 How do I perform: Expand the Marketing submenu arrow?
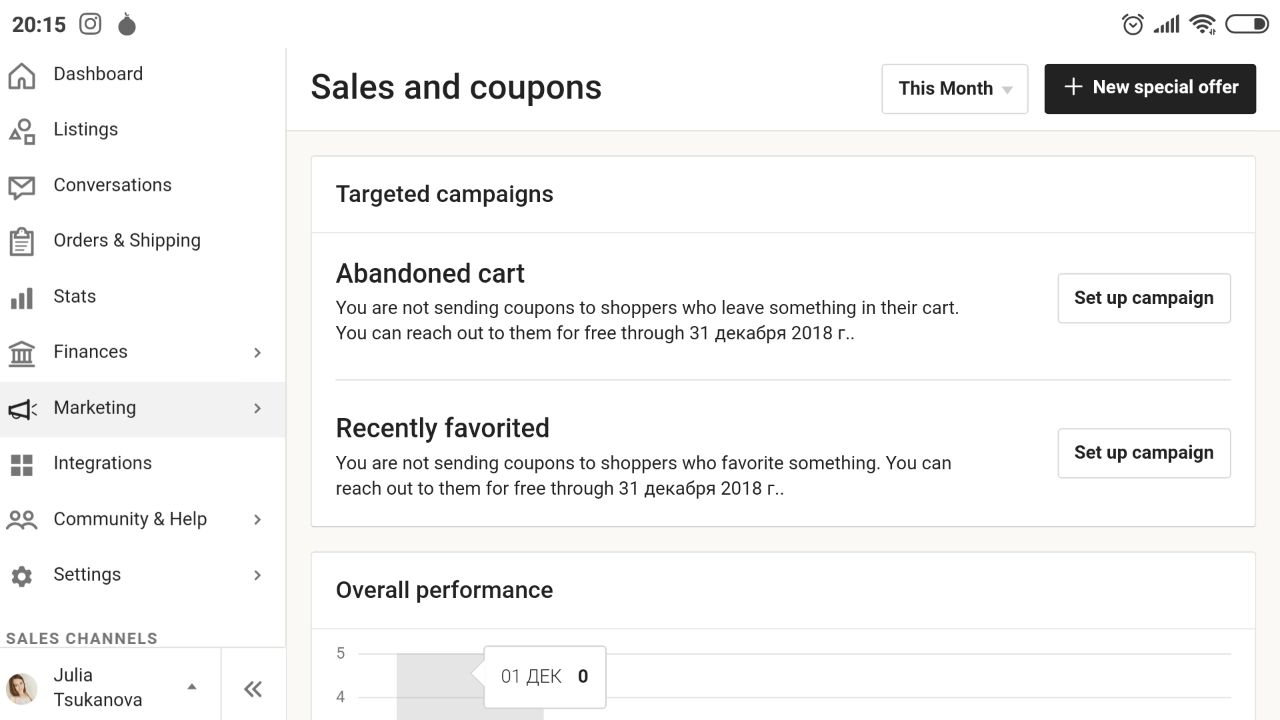[257, 408]
